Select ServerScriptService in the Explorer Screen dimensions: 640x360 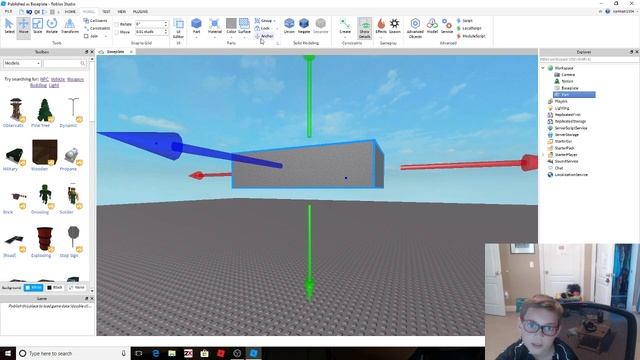tap(571, 128)
